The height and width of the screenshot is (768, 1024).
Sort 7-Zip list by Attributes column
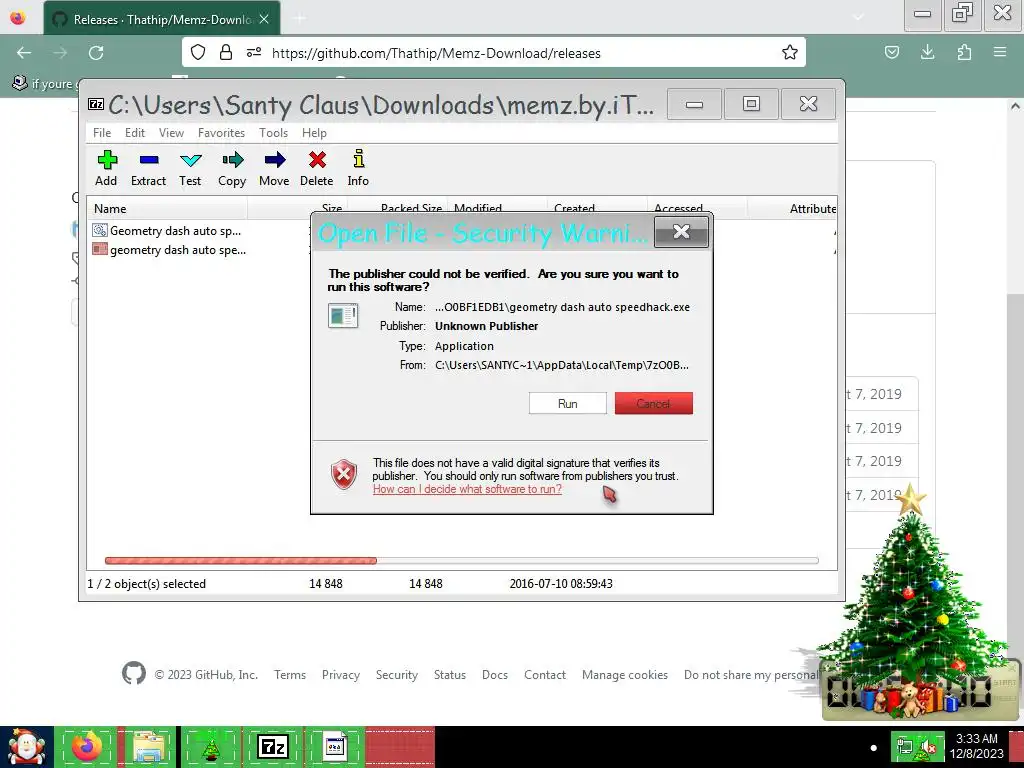[793, 209]
